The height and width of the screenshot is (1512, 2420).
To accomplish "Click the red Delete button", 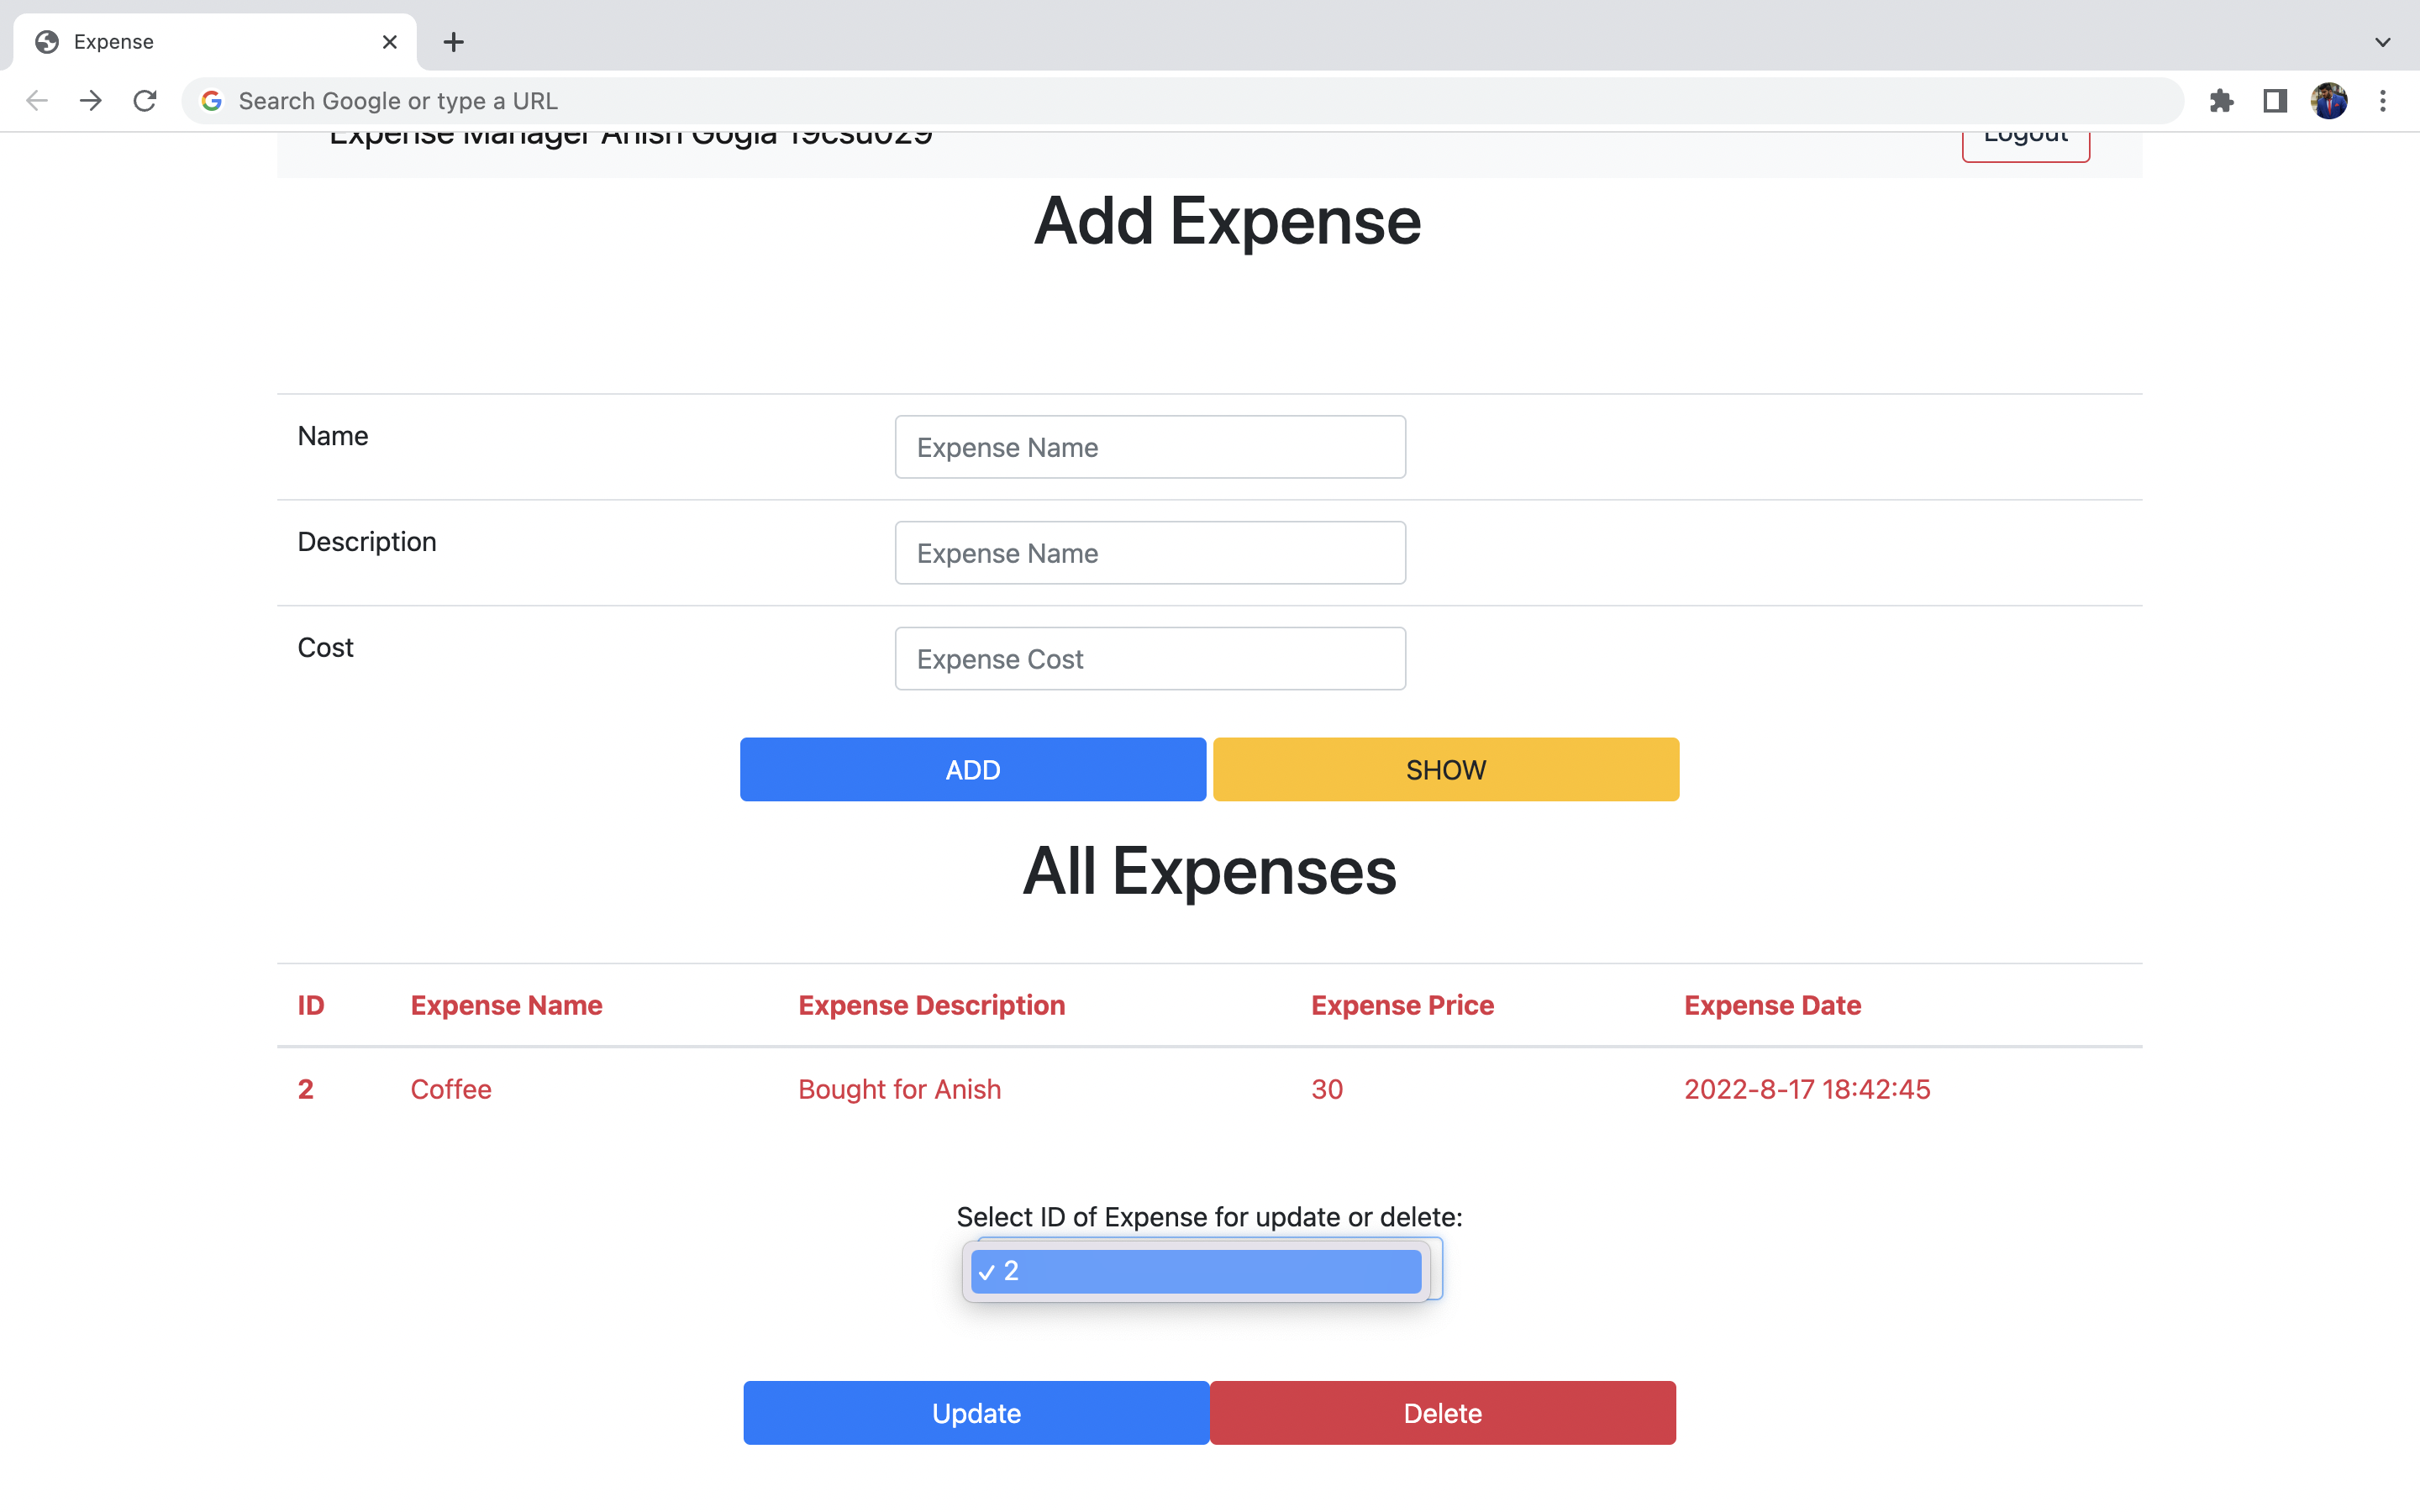I will click(x=1442, y=1413).
